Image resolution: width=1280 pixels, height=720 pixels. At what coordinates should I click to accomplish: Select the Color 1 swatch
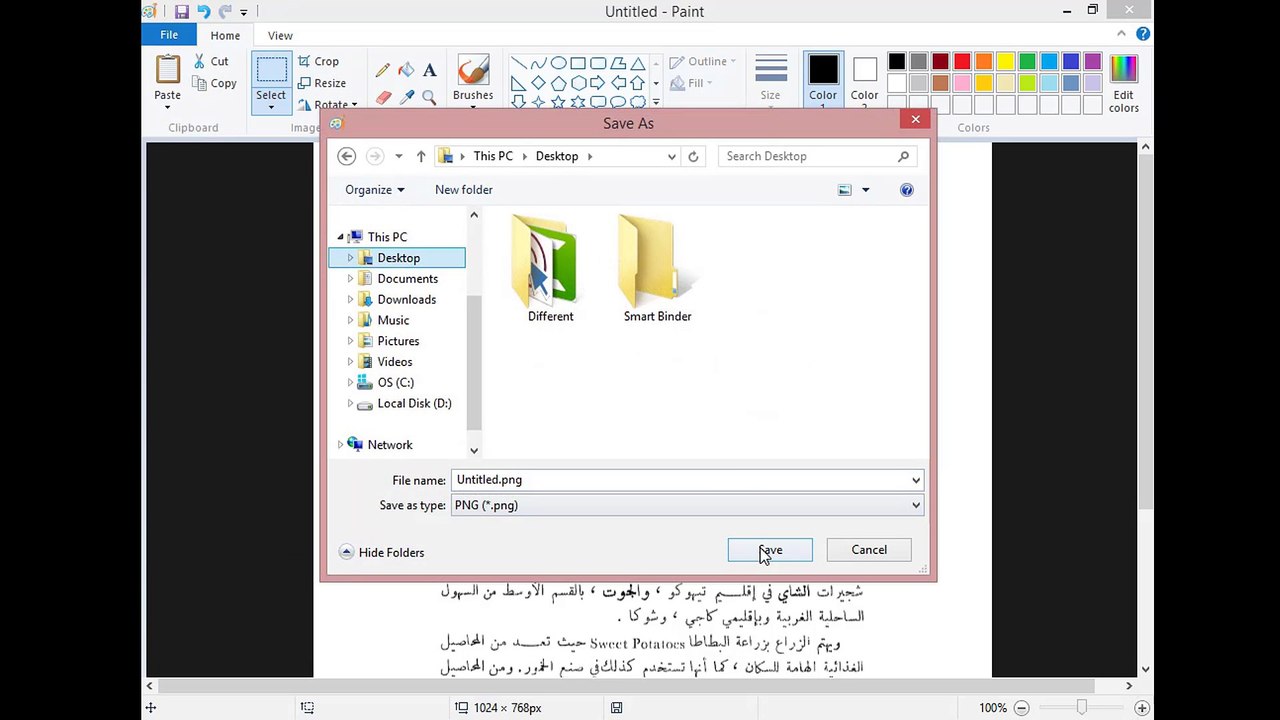[x=823, y=80]
